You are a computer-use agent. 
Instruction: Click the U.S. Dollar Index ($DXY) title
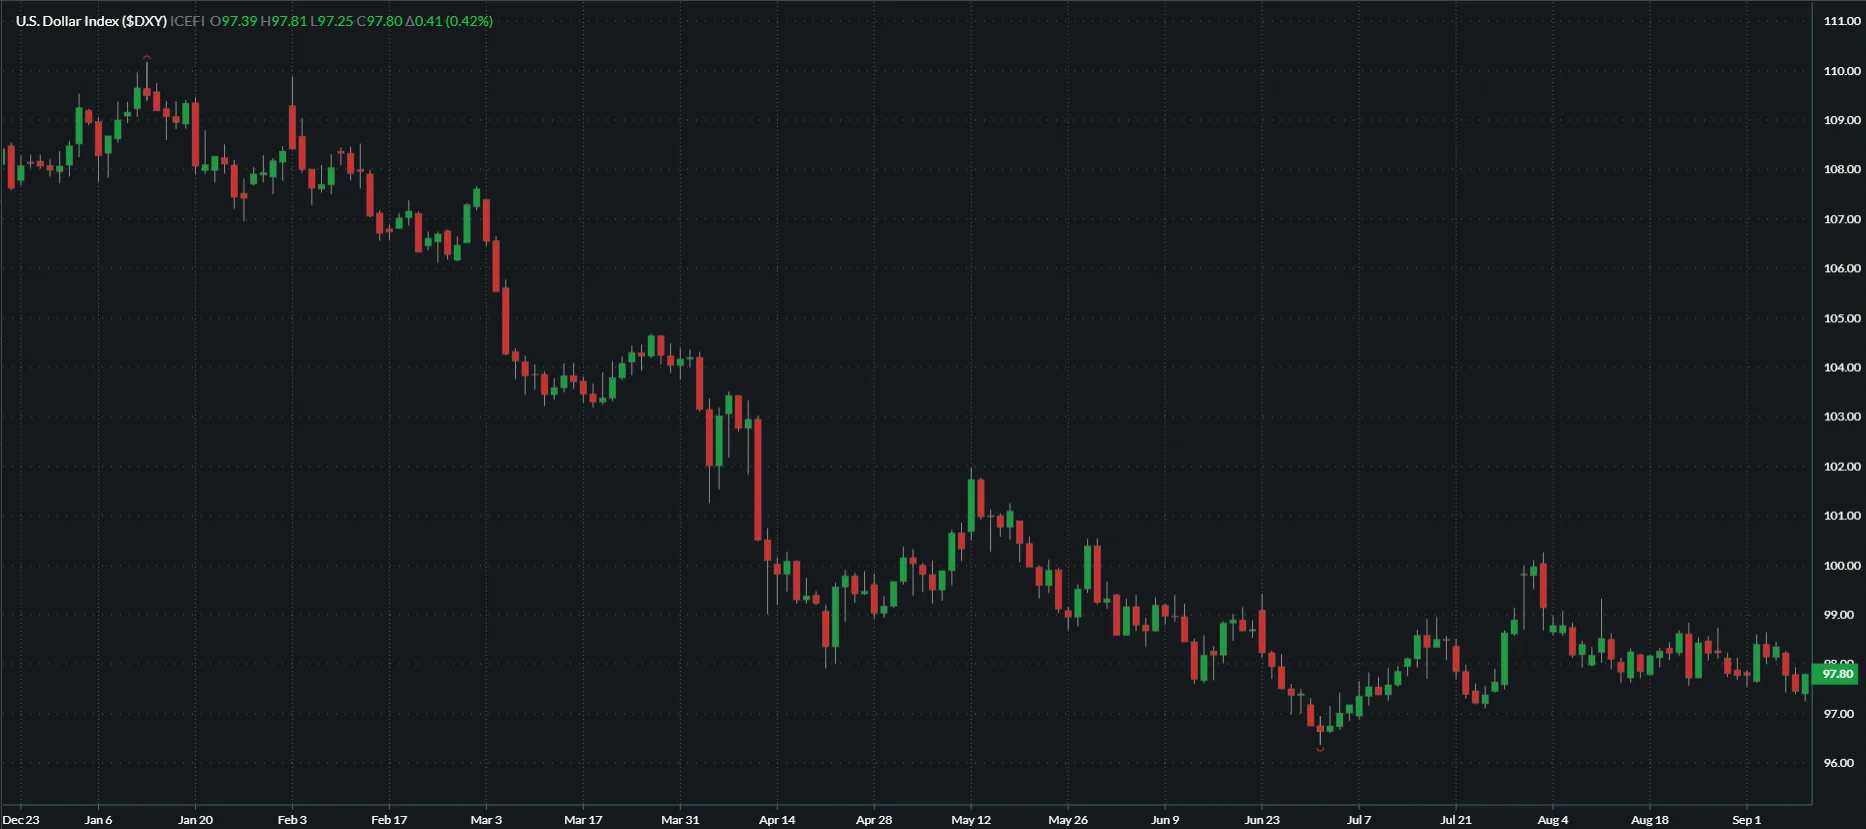[91, 21]
